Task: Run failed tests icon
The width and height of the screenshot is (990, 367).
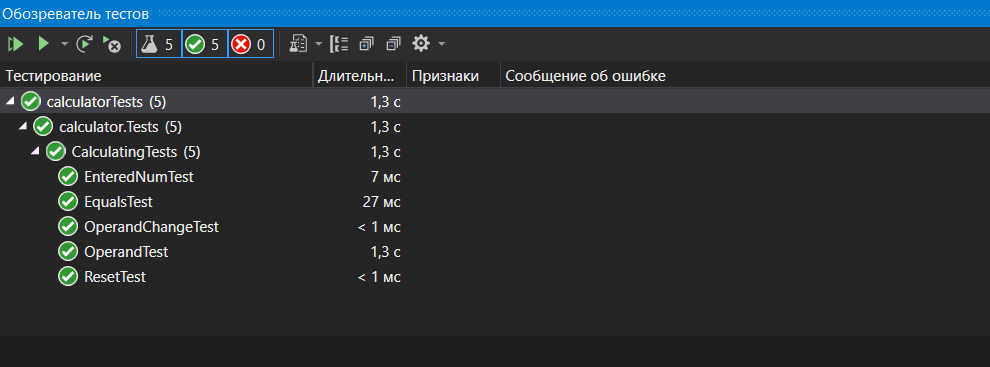Action: (111, 44)
